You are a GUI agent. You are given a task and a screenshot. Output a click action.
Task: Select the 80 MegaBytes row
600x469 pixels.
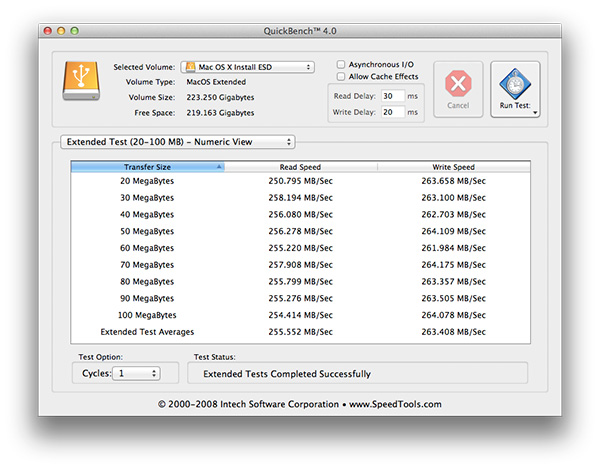(300, 282)
